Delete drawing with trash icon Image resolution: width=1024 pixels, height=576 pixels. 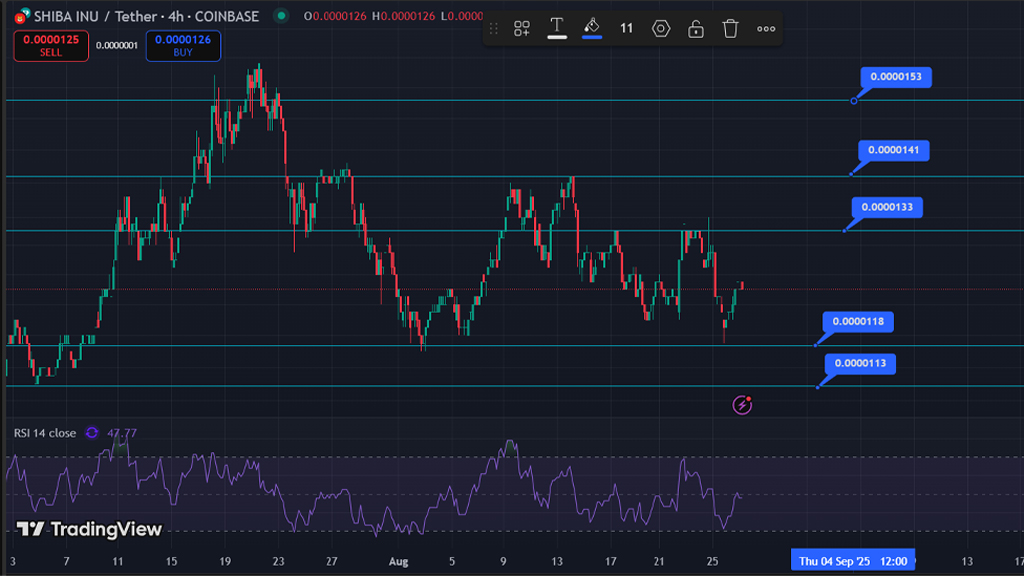tap(730, 29)
